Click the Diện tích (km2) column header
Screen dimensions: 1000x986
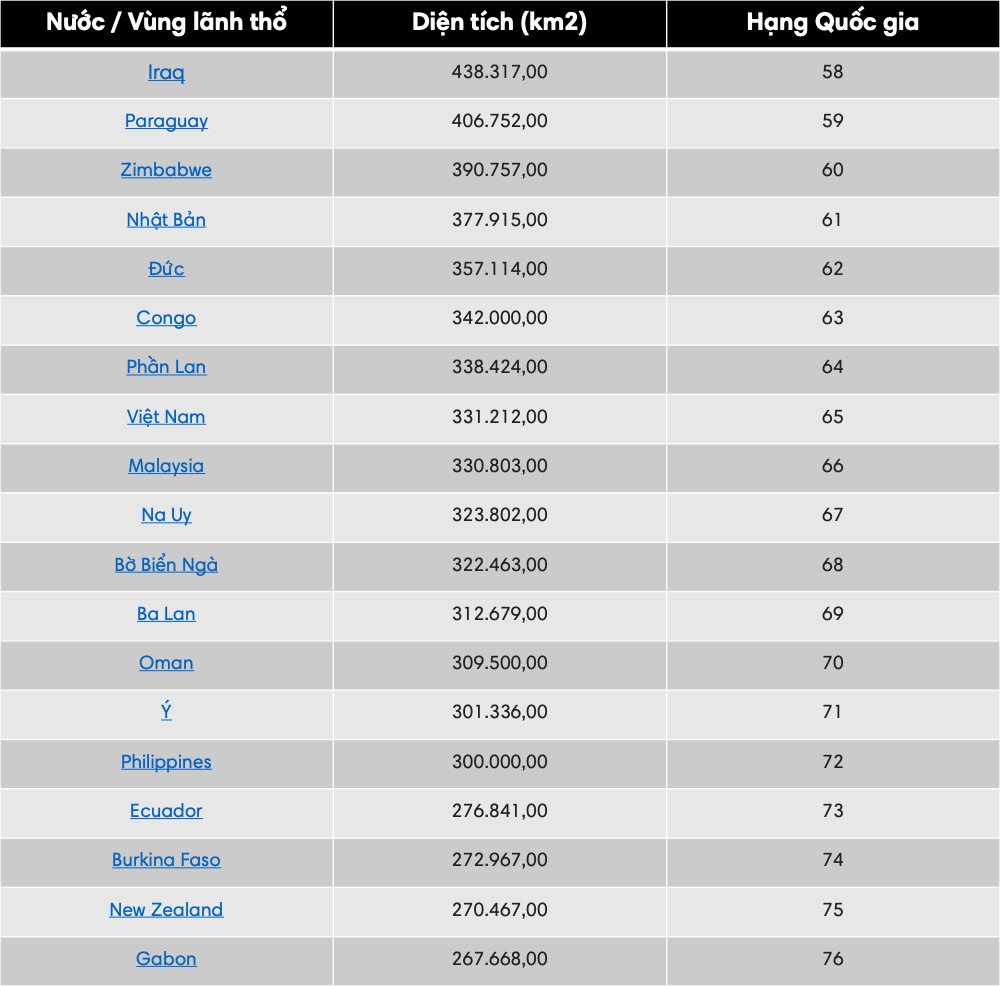[500, 24]
